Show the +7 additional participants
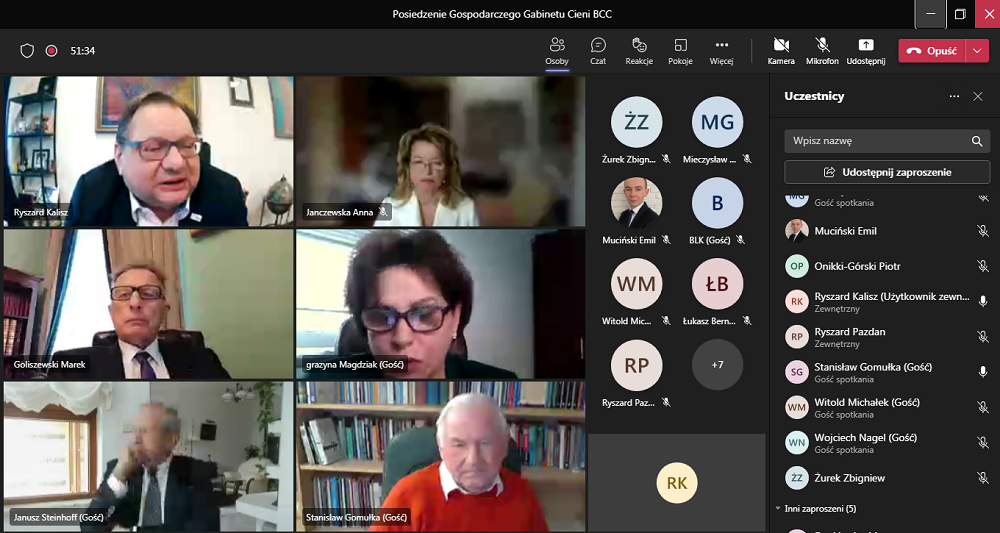The image size is (1000, 533). tap(717, 365)
